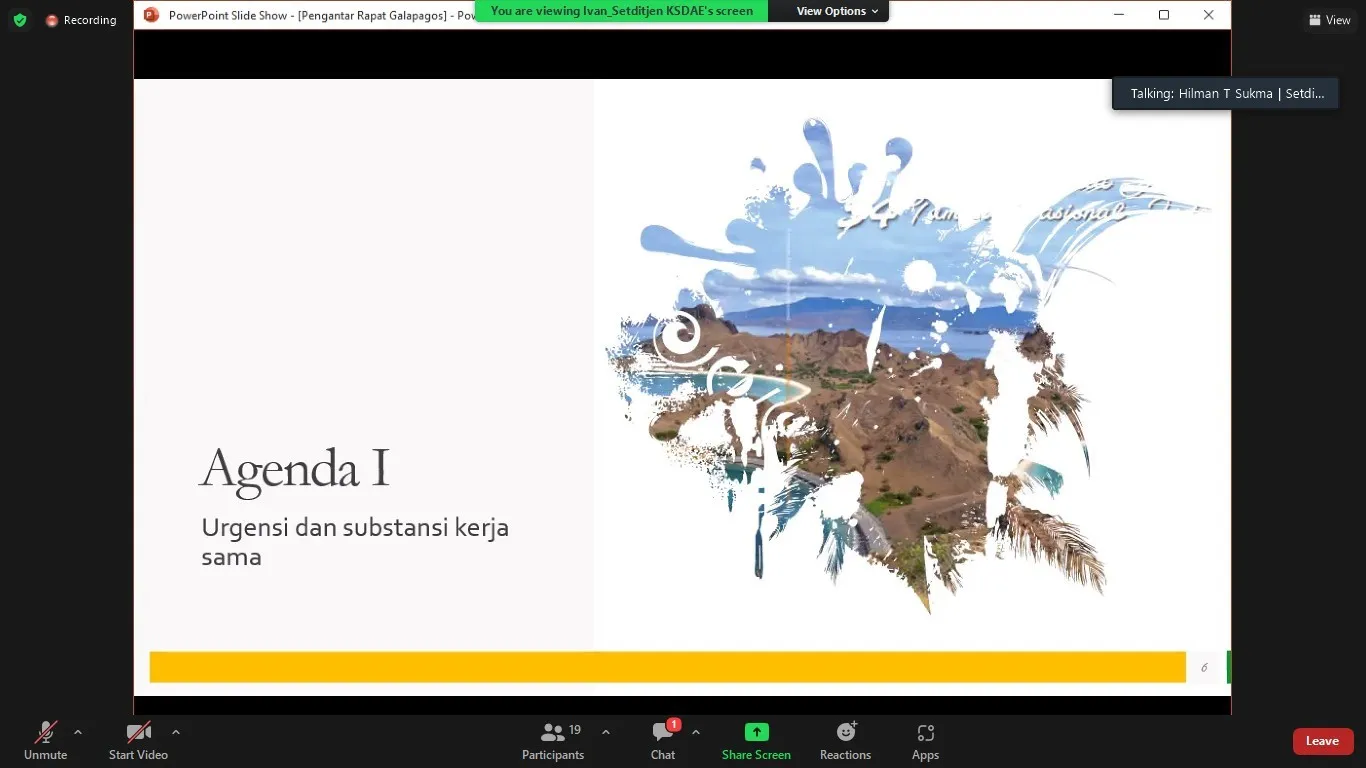This screenshot has height=768, width=1366.
Task: Click the Talking: Hilman T Sukma indicator
Action: click(1226, 94)
